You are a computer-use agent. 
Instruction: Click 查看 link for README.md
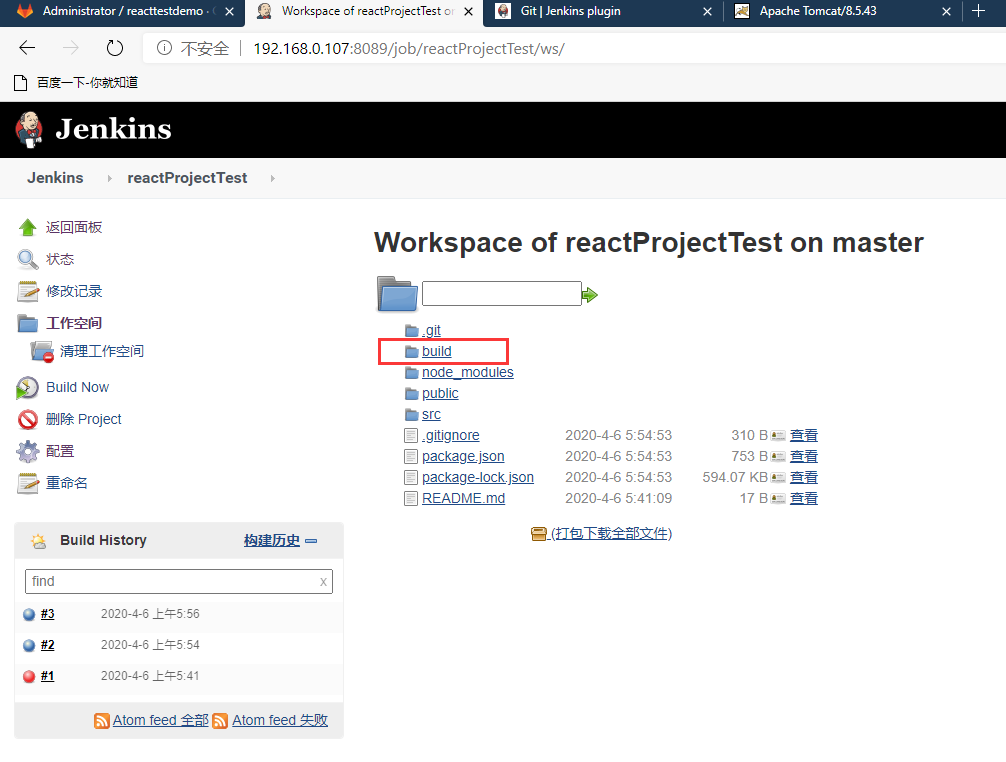pos(804,498)
